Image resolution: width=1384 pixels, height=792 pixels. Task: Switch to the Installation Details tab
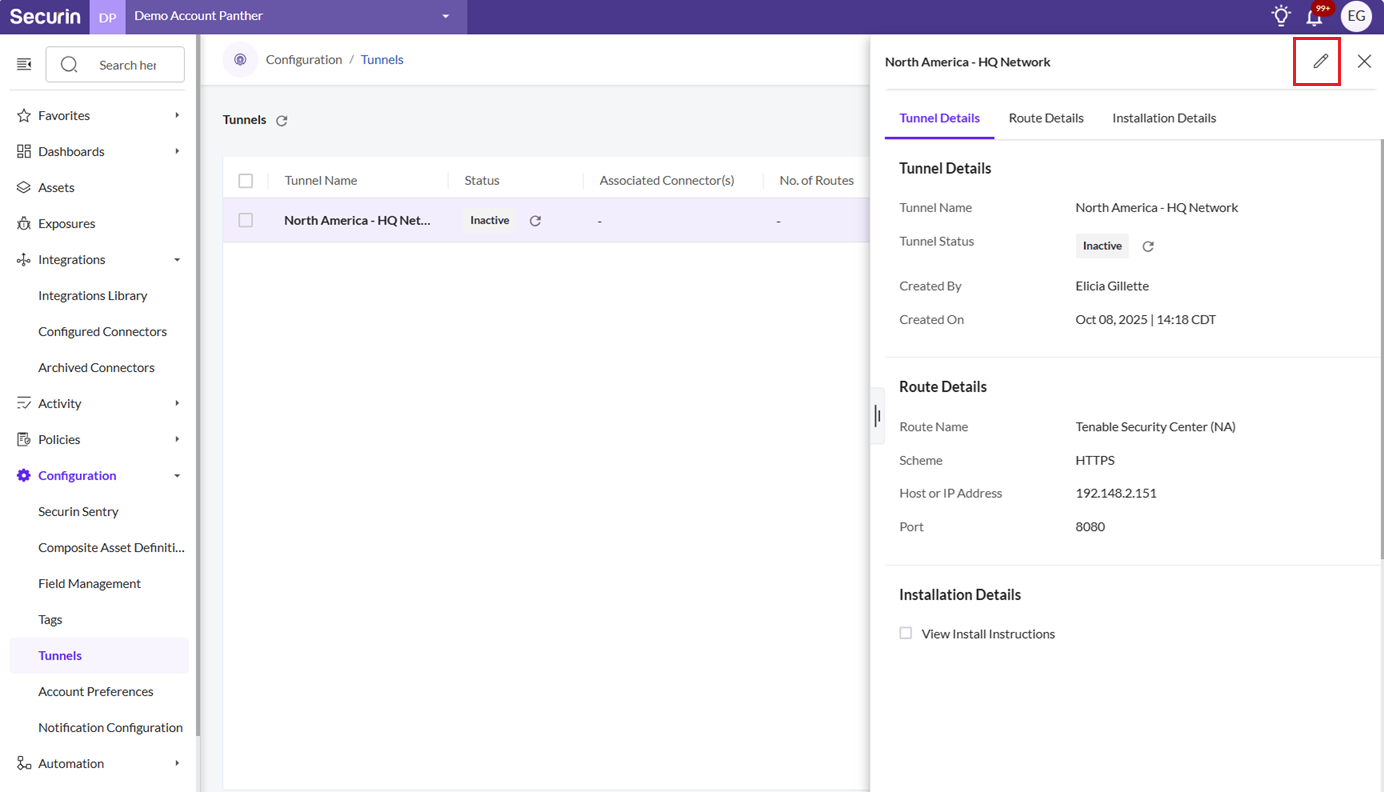[x=1164, y=118]
